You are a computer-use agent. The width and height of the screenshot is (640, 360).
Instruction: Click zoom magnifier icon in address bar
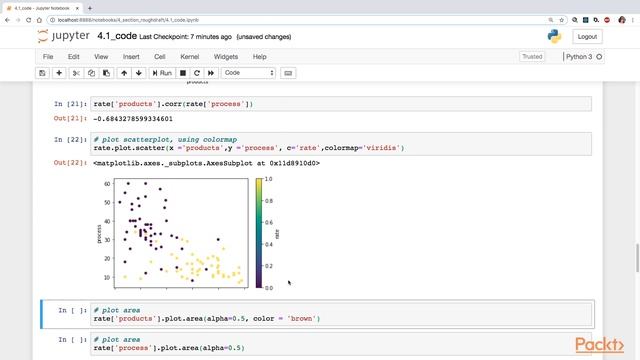pos(551,20)
